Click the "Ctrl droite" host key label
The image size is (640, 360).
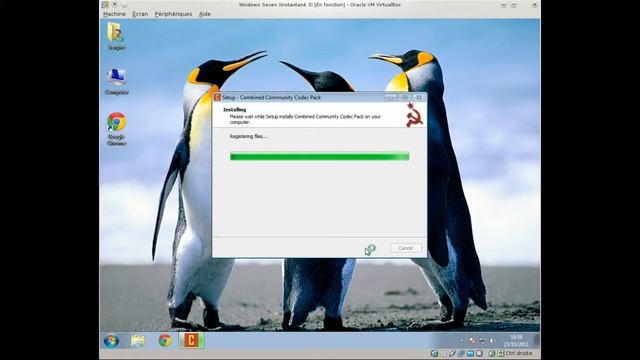pos(519,353)
